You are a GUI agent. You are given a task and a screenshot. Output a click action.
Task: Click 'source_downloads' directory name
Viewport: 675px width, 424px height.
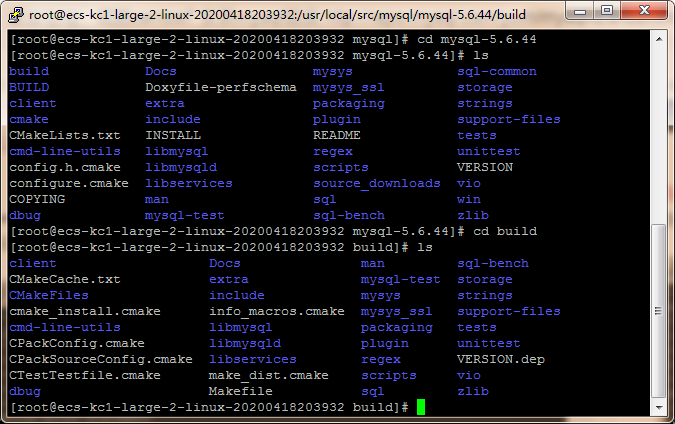(x=377, y=183)
